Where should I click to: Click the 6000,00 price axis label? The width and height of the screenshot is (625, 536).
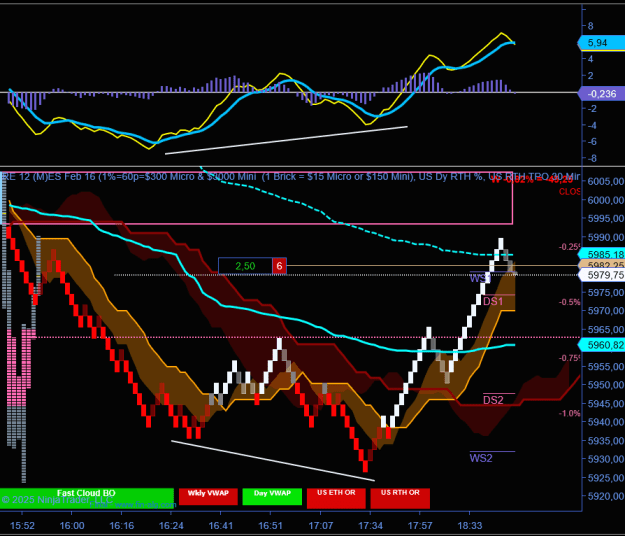pos(605,200)
